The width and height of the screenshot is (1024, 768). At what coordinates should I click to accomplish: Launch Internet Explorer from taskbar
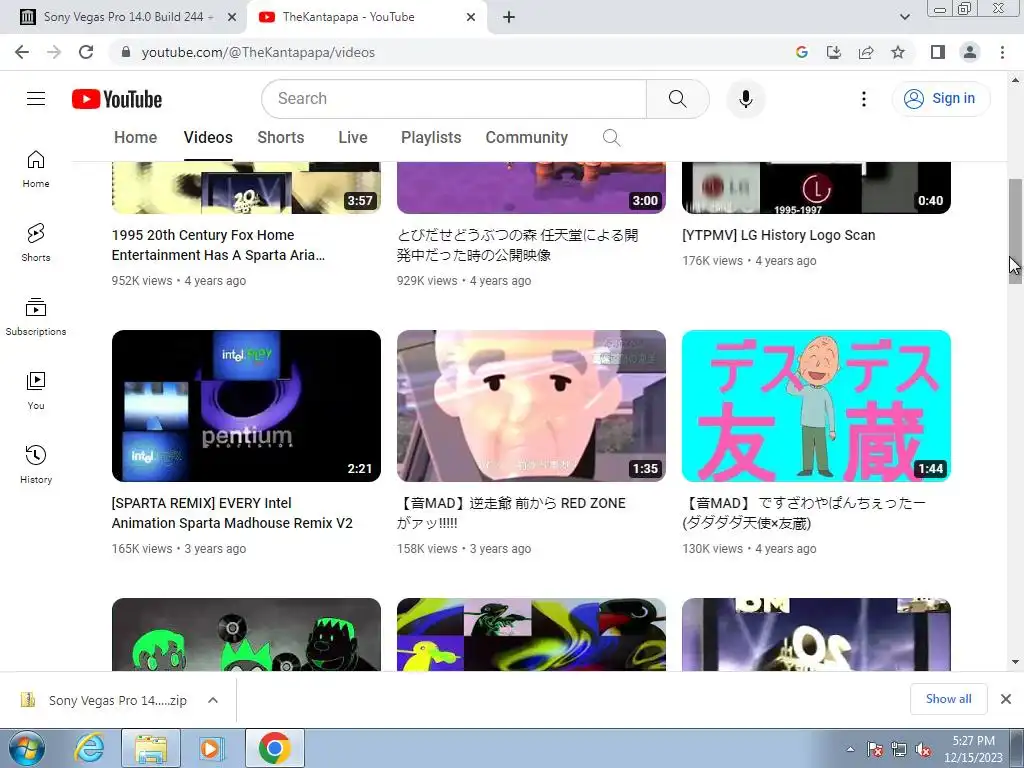pos(89,748)
